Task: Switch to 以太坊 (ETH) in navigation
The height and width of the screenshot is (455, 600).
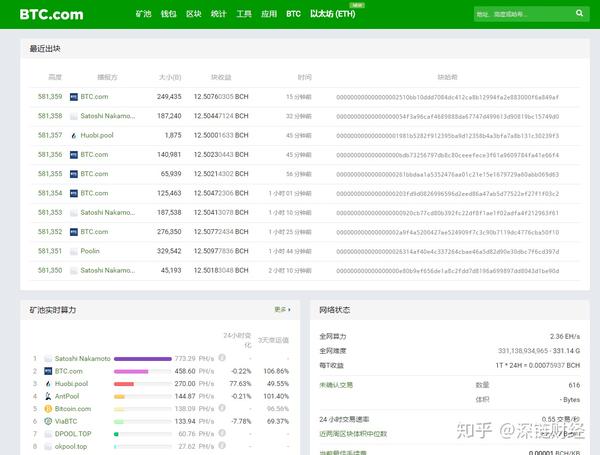Action: 333,14
